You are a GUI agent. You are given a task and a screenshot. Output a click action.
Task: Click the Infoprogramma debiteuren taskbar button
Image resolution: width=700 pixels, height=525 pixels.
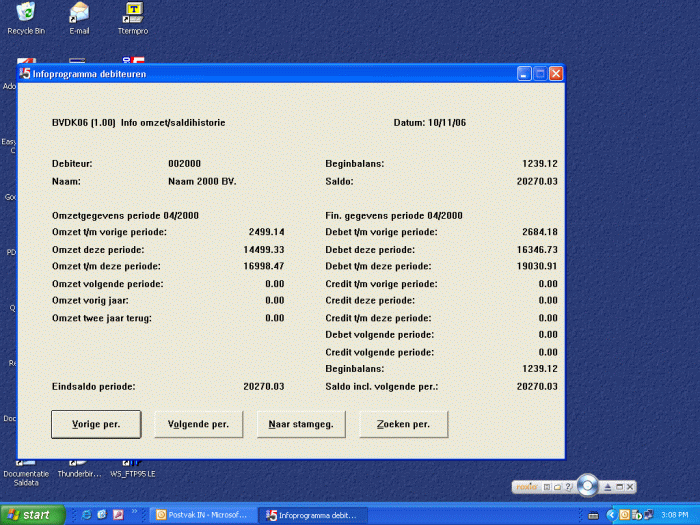[x=311, y=515]
